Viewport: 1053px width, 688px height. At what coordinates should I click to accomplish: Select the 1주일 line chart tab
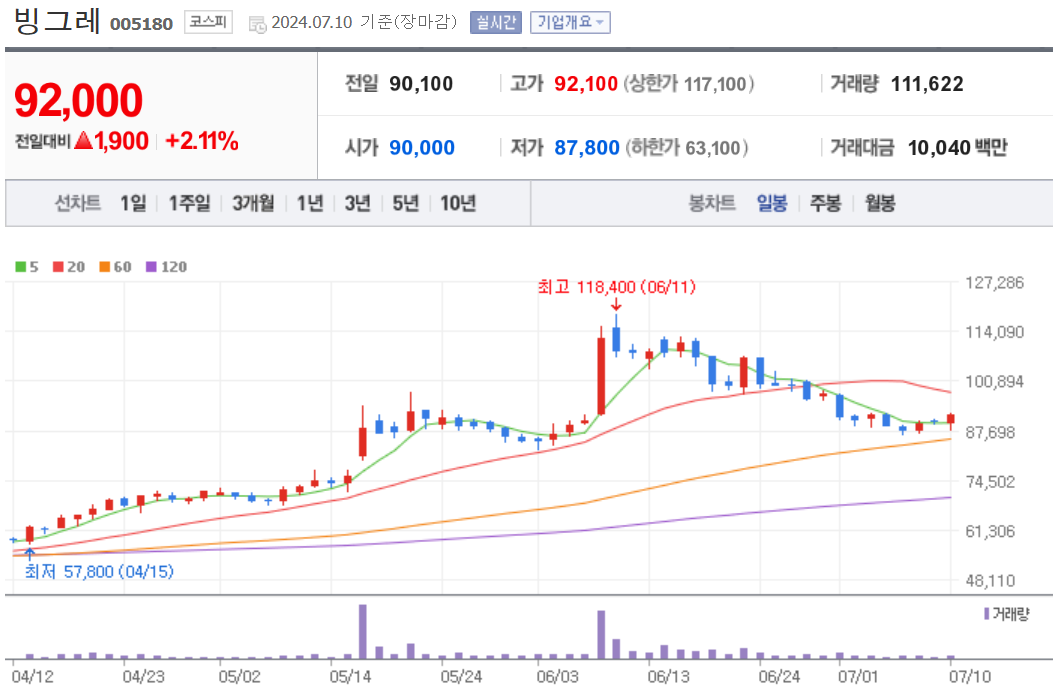189,203
